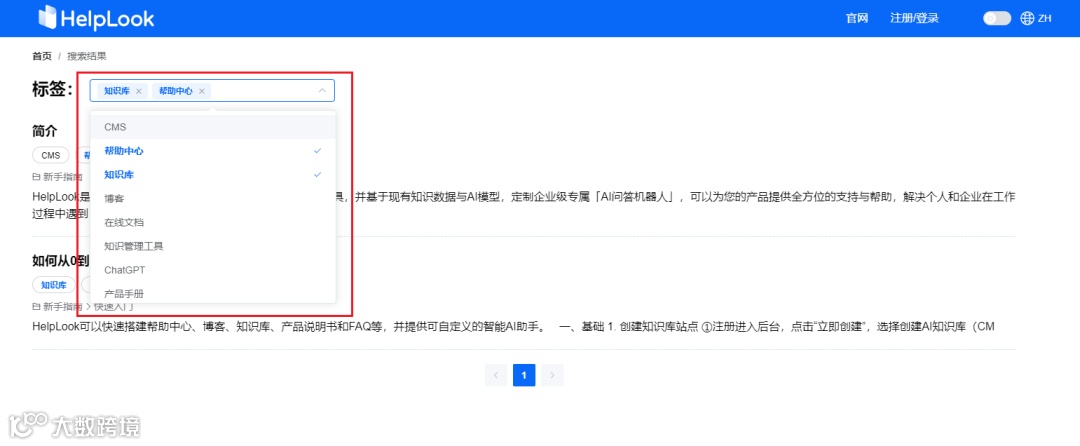Toggle the dark mode switch

pyautogui.click(x=997, y=19)
